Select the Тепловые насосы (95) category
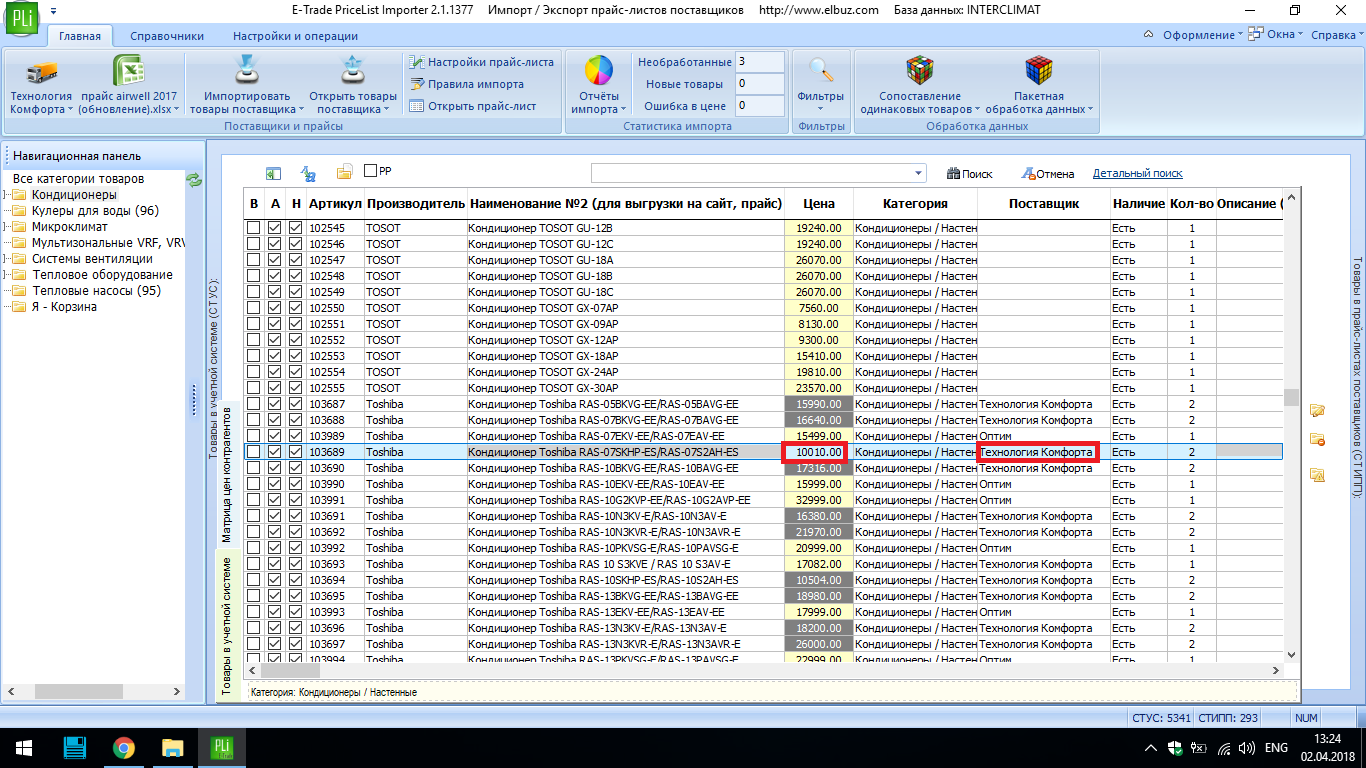Screen dimensions: 1366x768 click(x=96, y=291)
